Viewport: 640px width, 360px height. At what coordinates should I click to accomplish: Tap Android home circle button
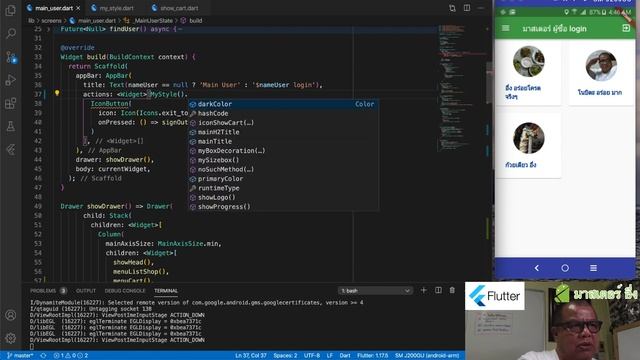(565, 268)
